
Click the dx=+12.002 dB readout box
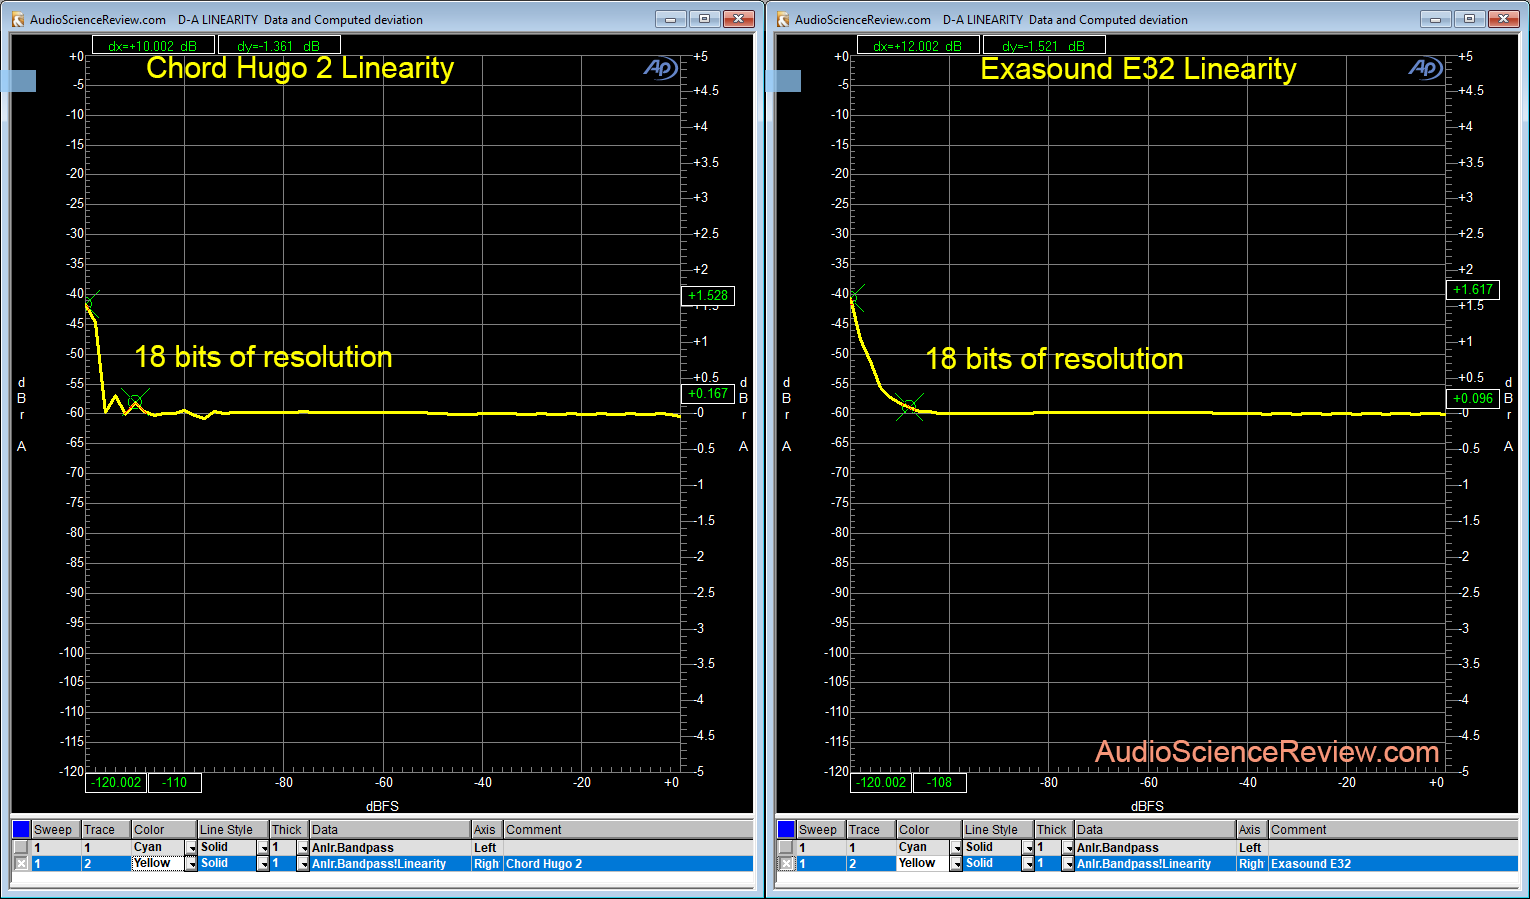(918, 46)
